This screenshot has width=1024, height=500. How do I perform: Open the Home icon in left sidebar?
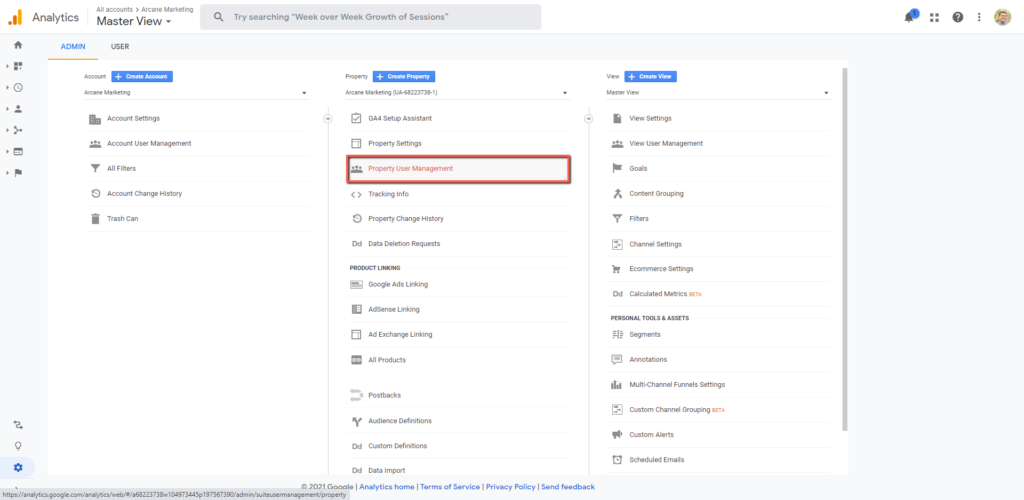[x=18, y=45]
